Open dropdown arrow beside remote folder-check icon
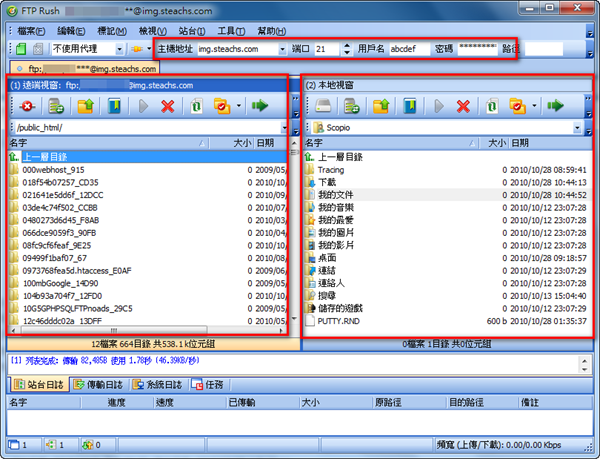This screenshot has height=459, width=600. click(x=239, y=106)
